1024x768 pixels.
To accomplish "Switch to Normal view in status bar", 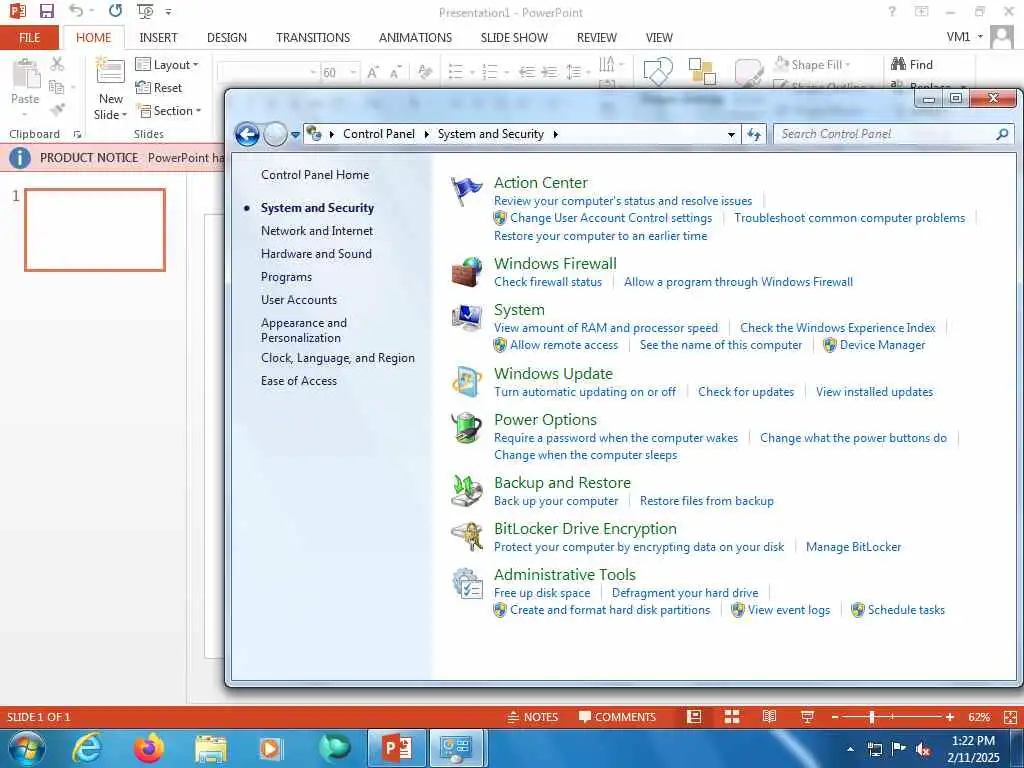I will pos(694,717).
